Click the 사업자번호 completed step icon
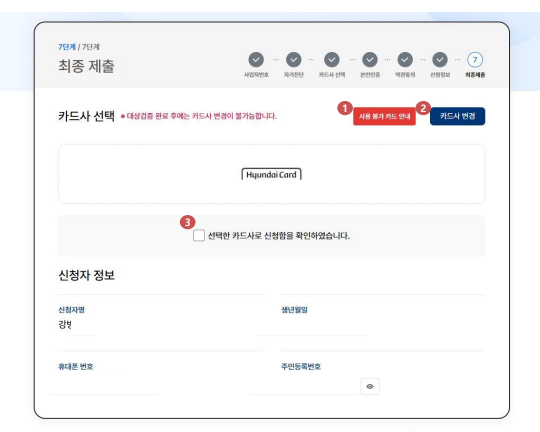This screenshot has height=432, width=540. [256, 60]
